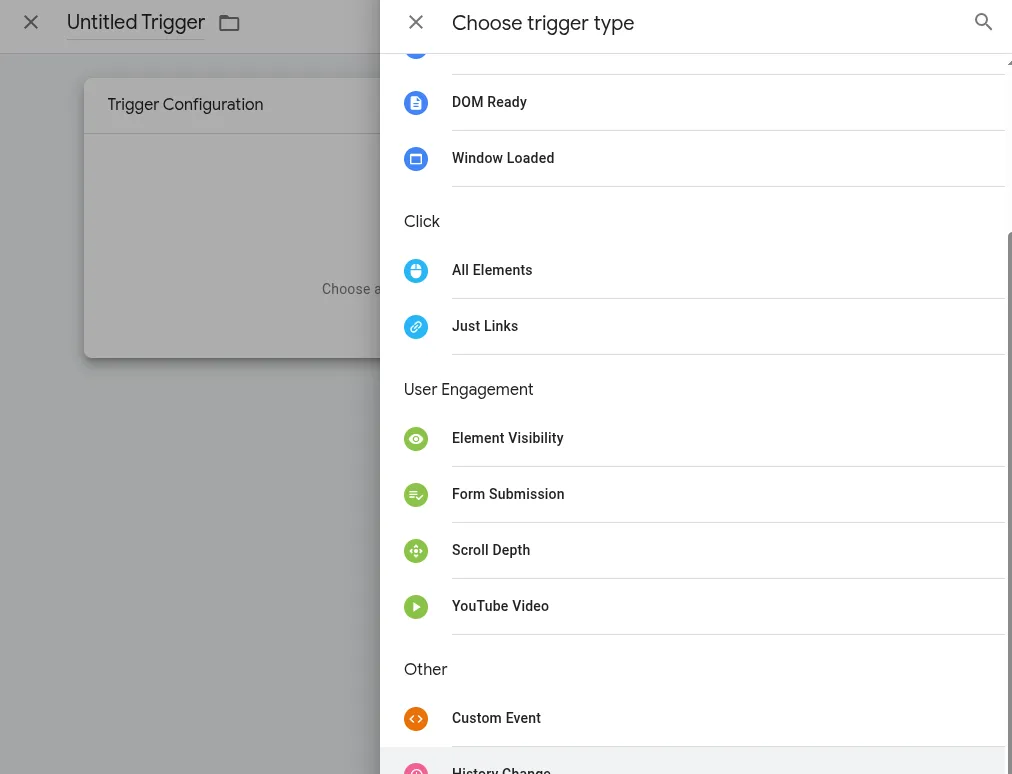Select the DOM Ready trigger type
The width and height of the screenshot is (1012, 774).
[x=695, y=103]
